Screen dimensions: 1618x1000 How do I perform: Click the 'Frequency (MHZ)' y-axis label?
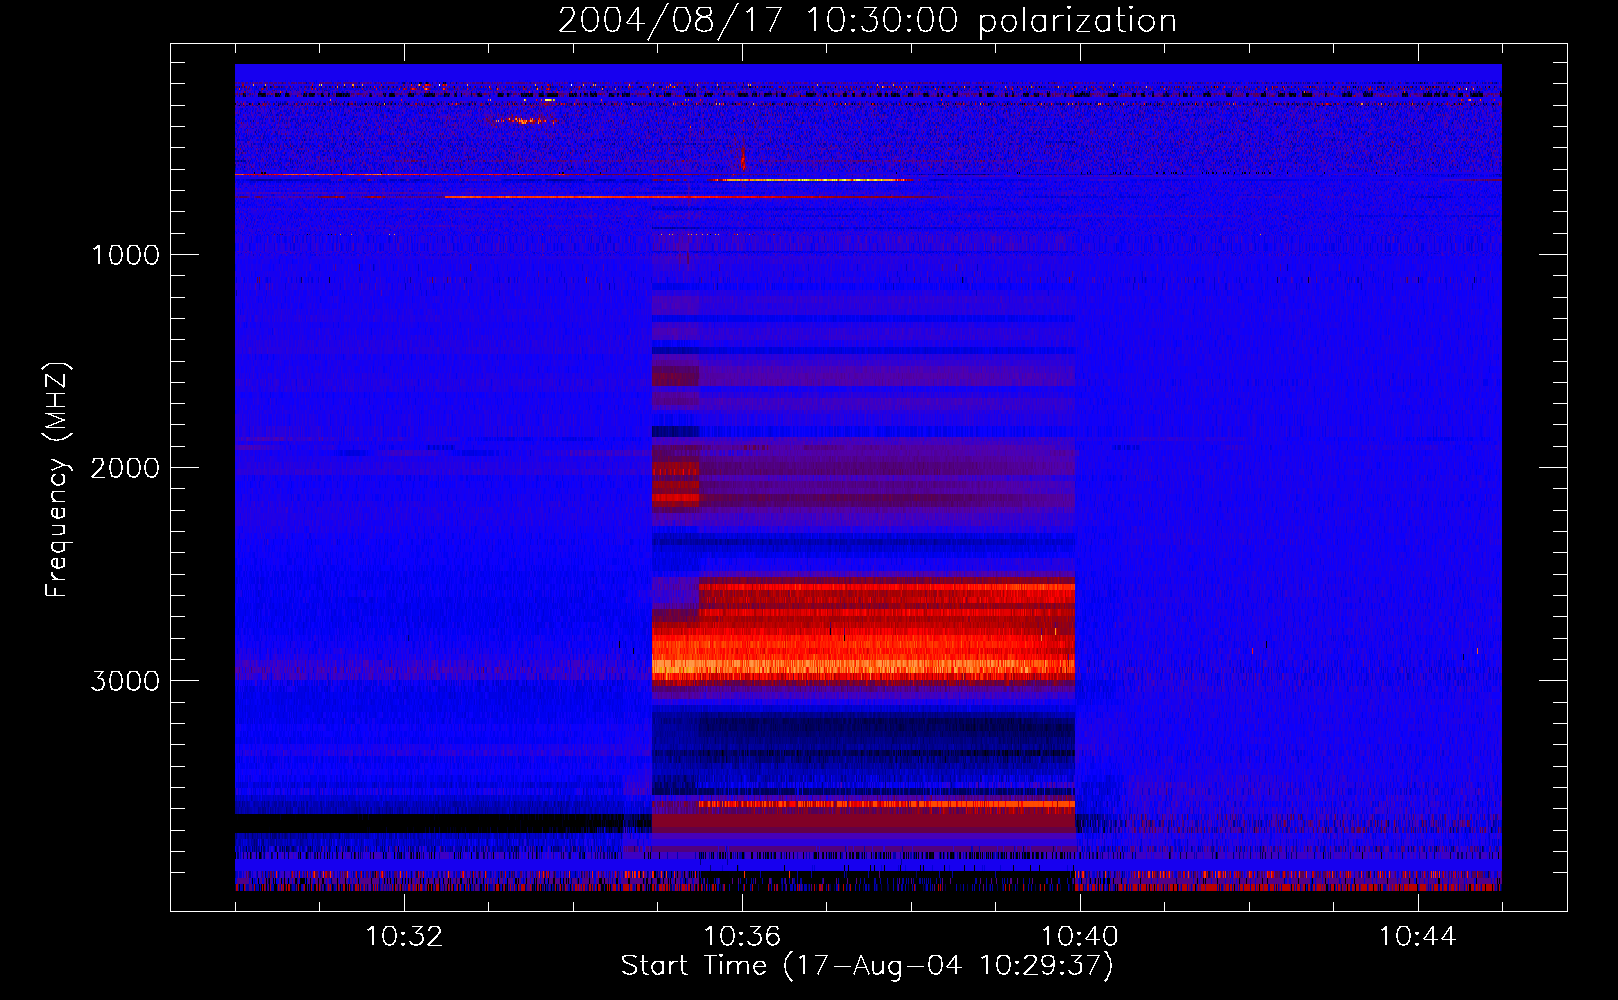tap(57, 480)
